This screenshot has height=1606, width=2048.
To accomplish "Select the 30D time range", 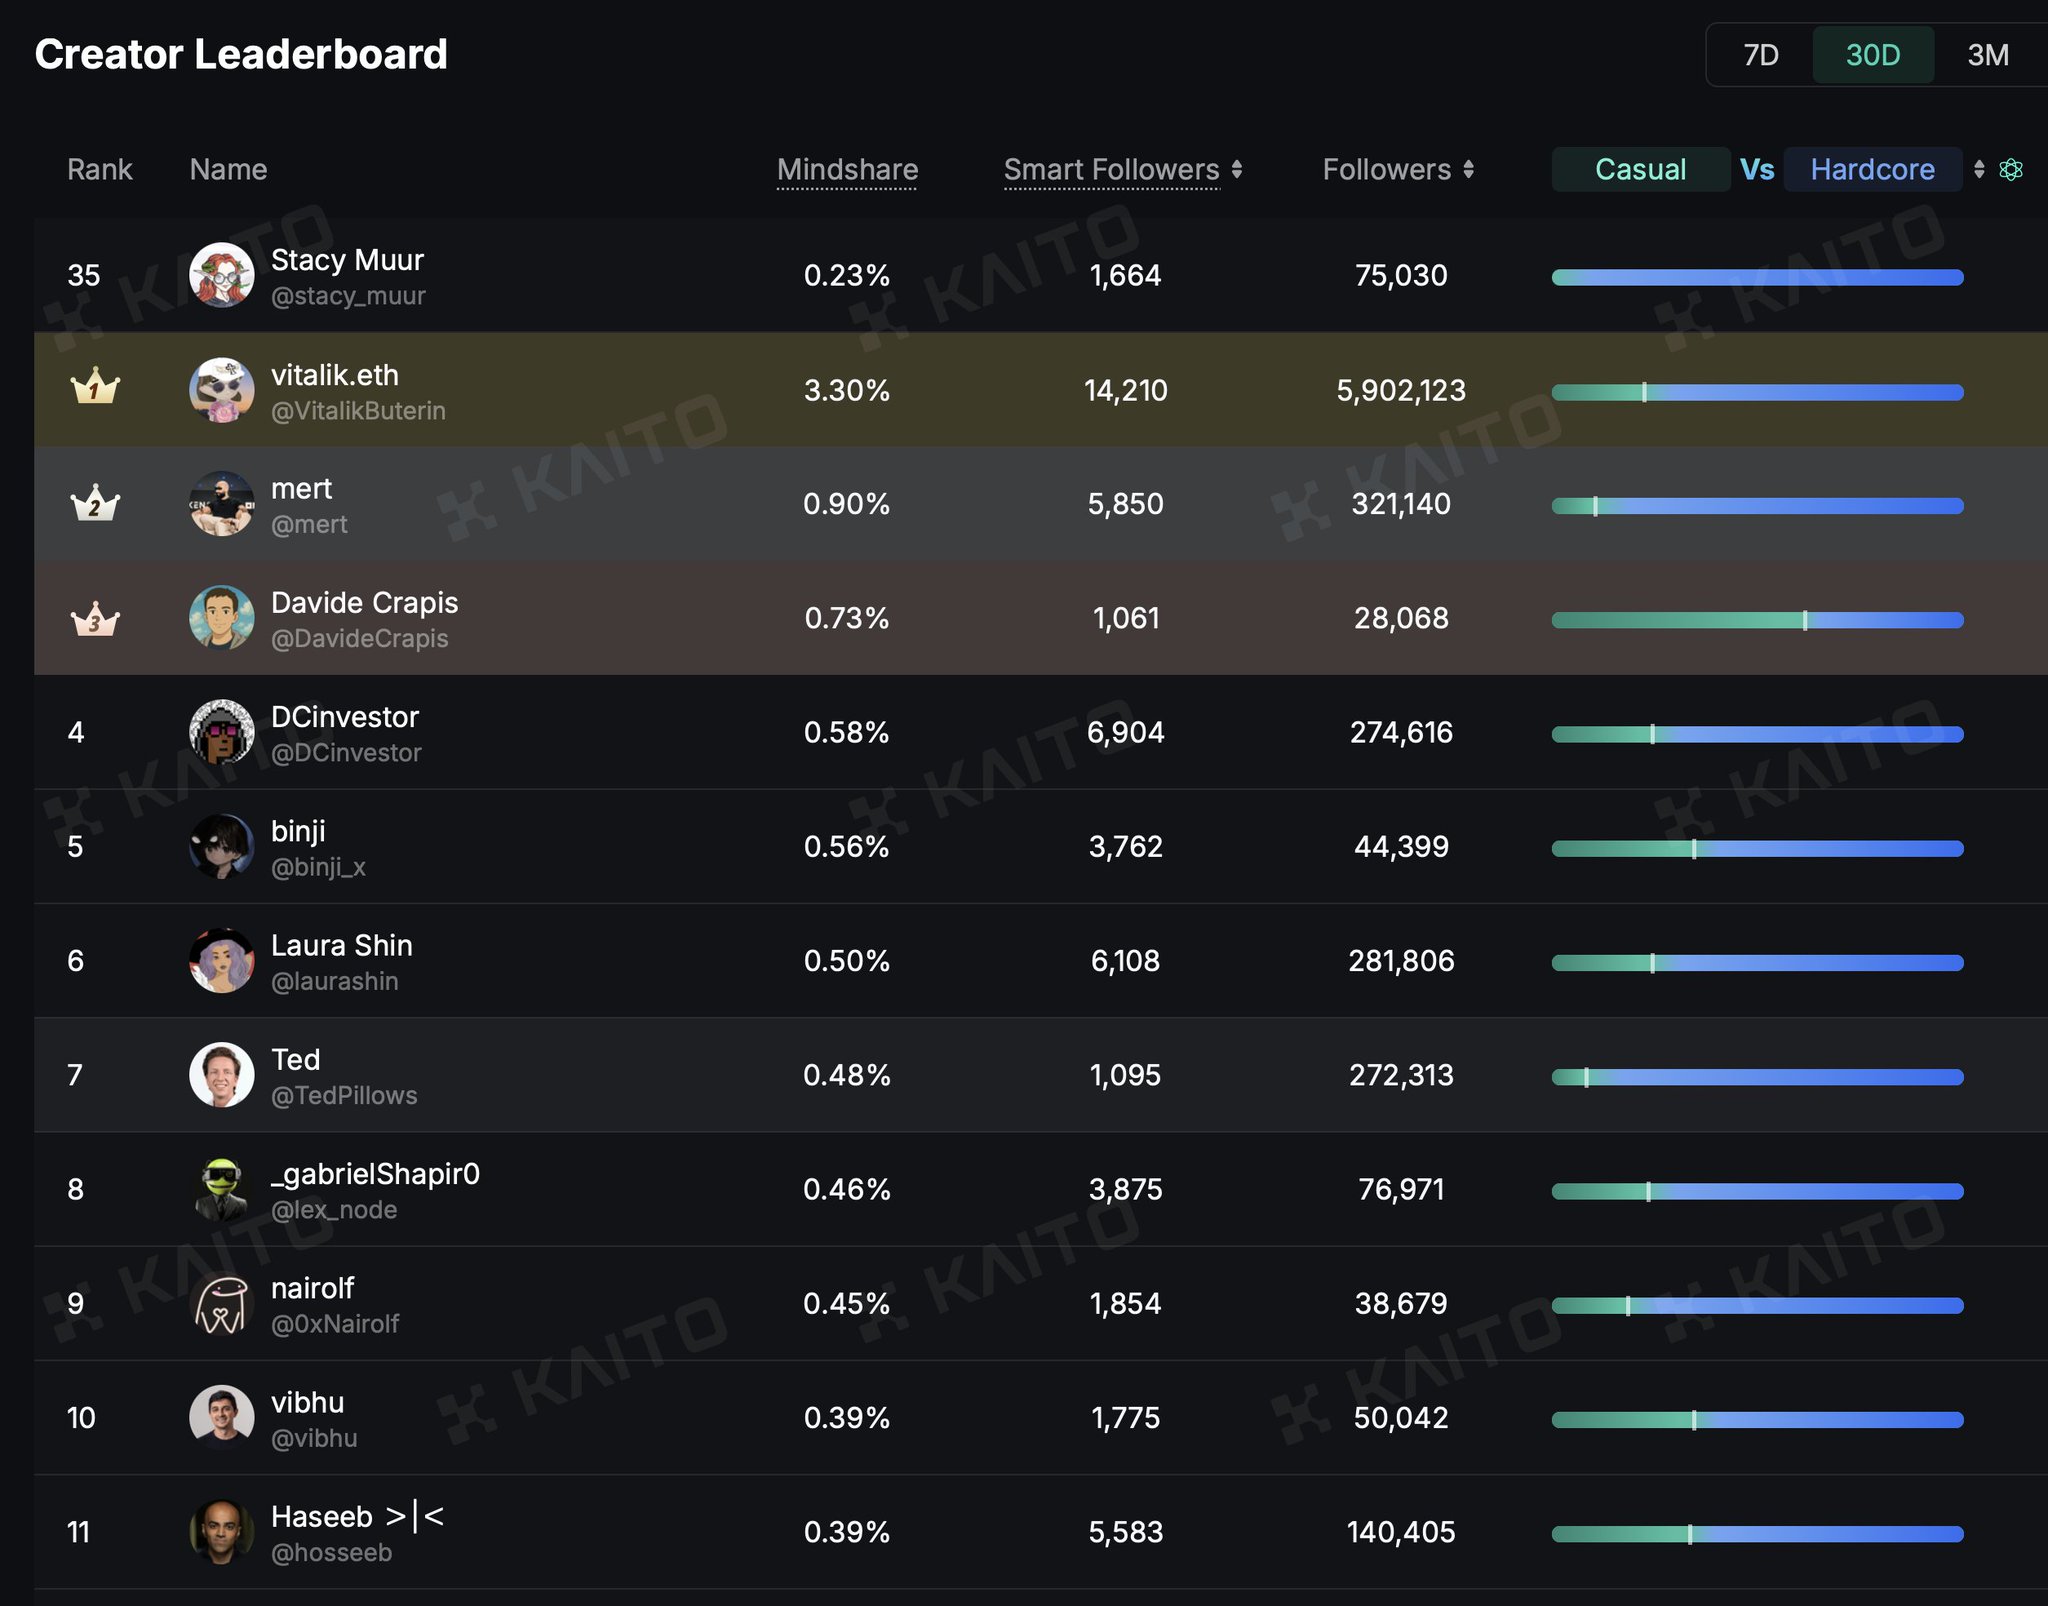I will pyautogui.click(x=1872, y=55).
